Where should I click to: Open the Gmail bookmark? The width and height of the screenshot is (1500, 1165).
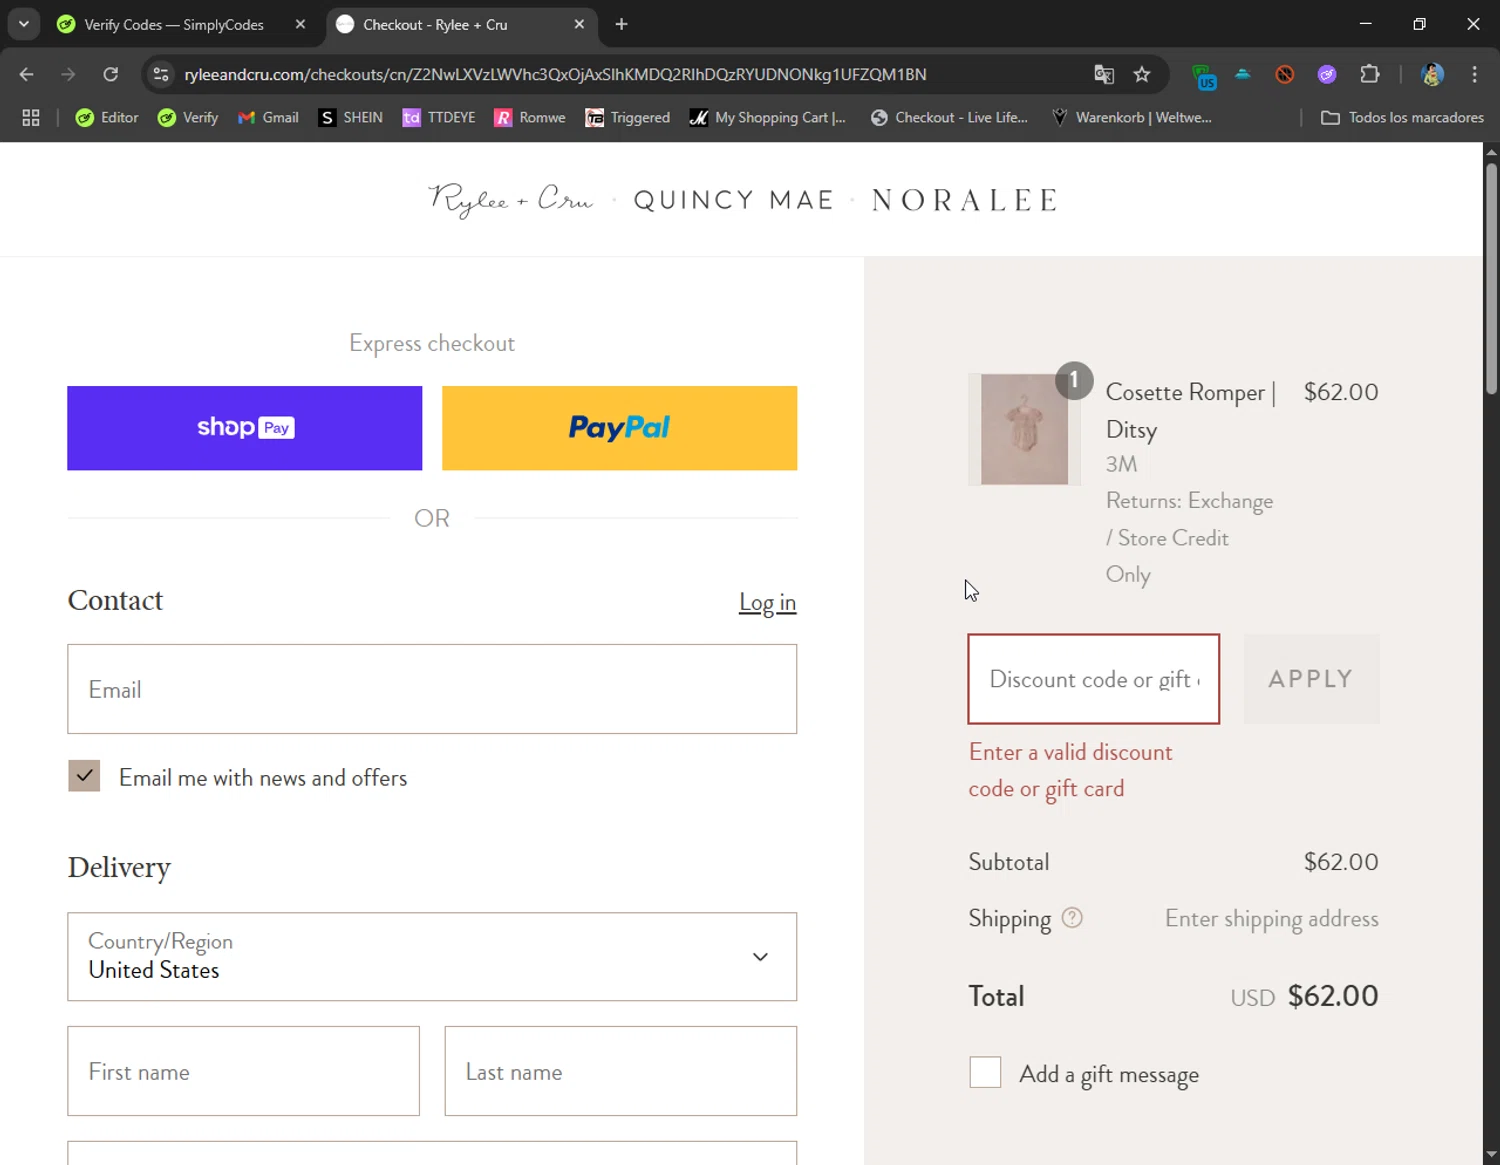click(x=268, y=117)
